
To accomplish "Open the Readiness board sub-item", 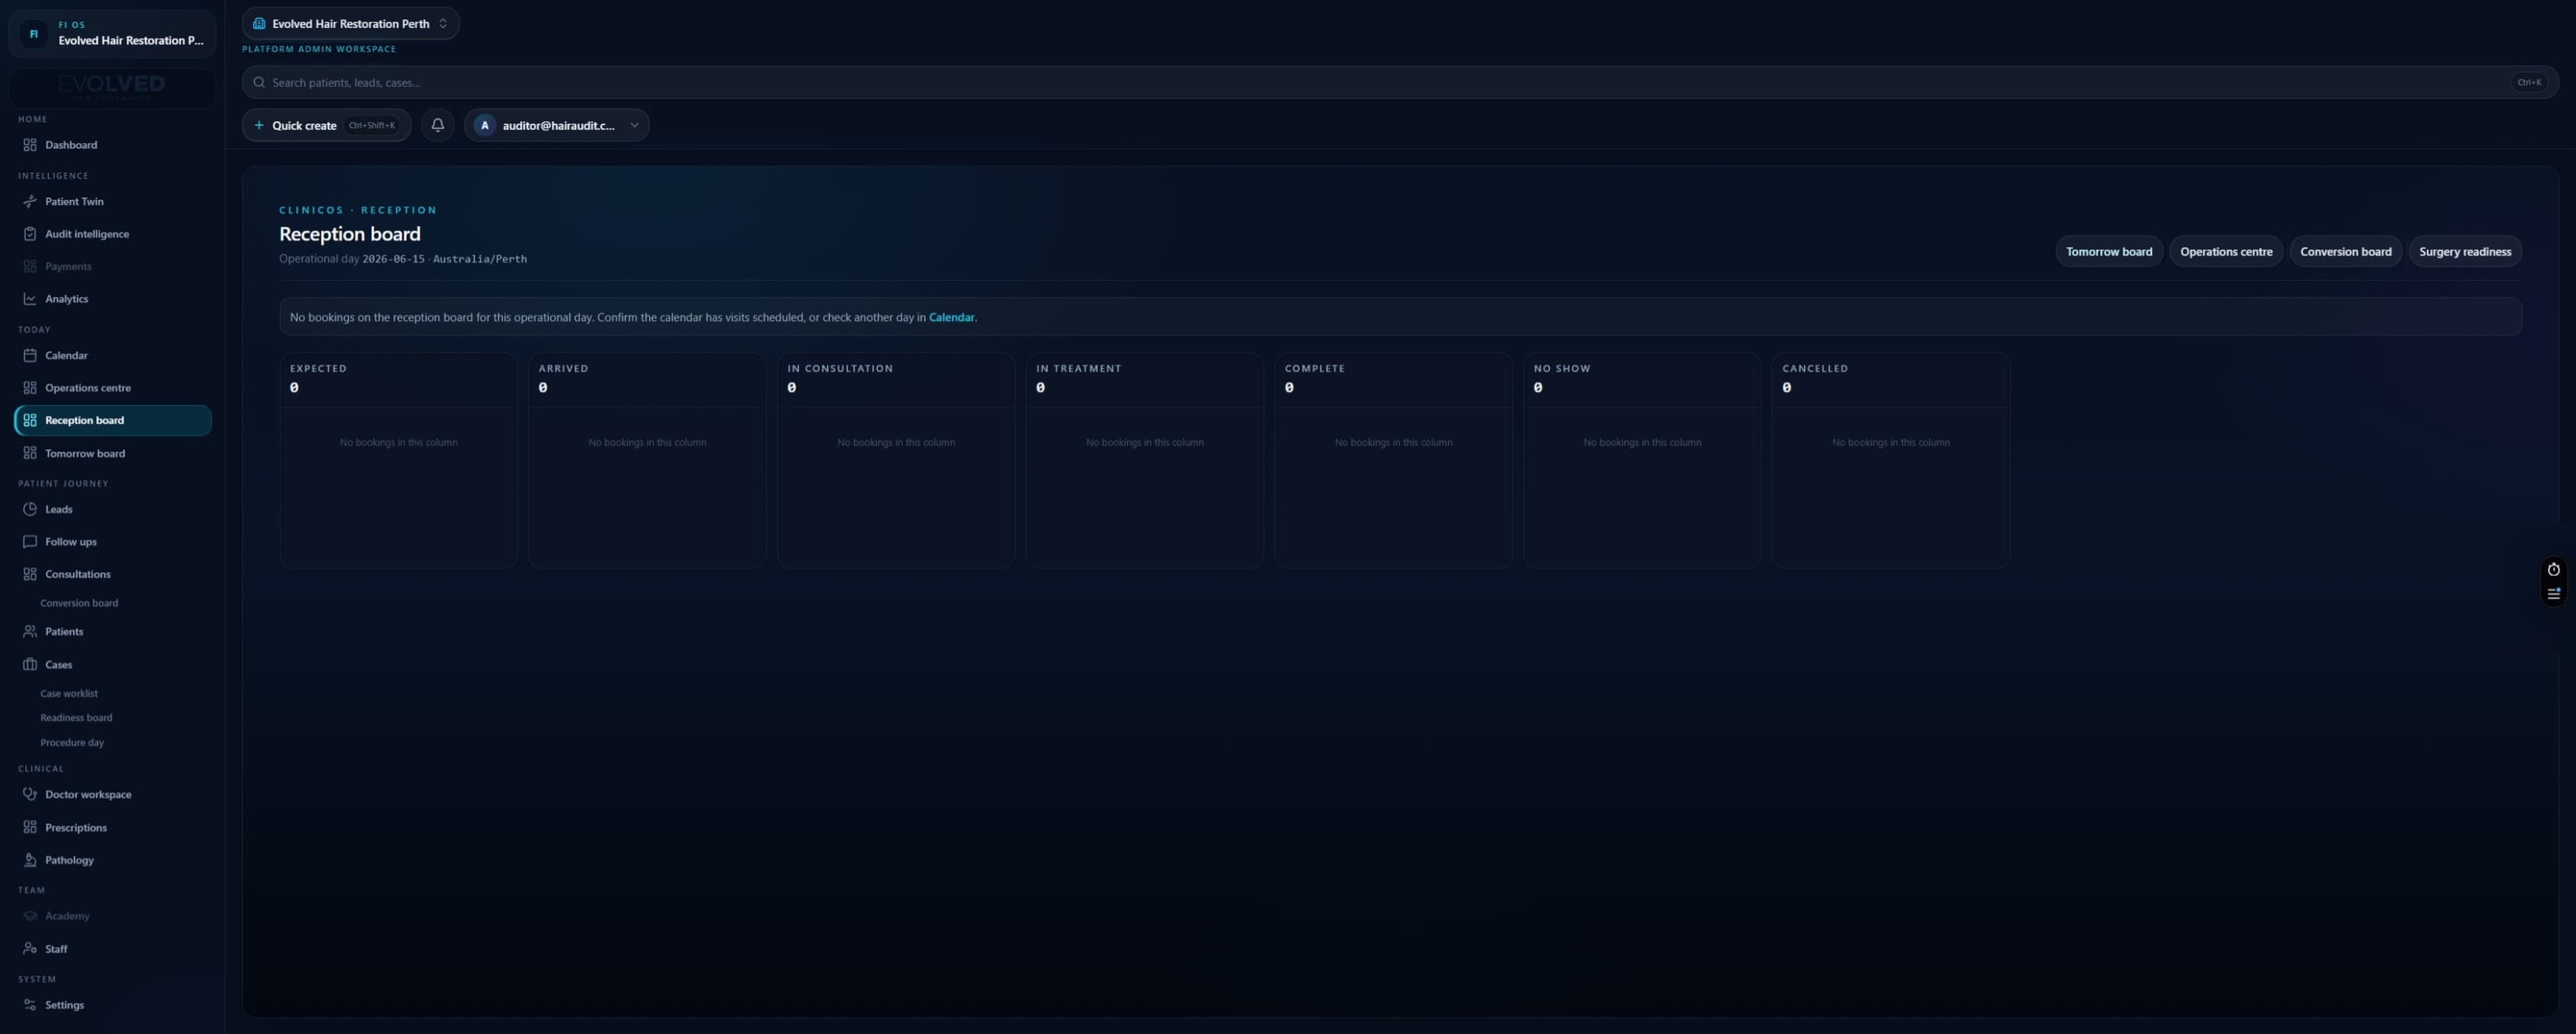I will 76,717.
